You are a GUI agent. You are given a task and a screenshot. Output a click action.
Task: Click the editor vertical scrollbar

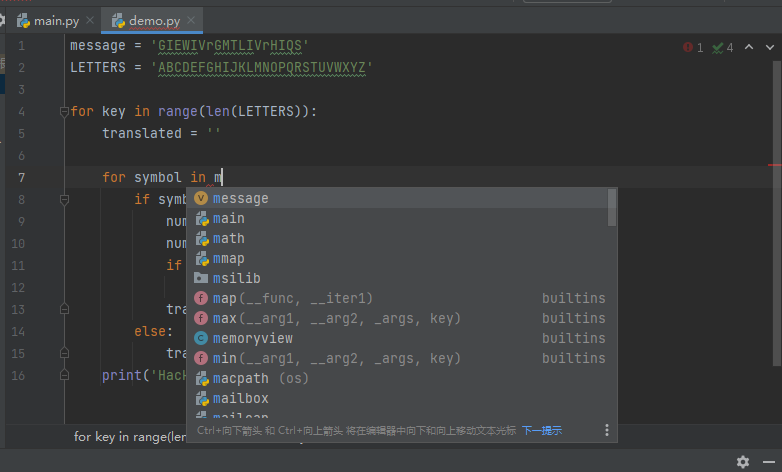777,214
